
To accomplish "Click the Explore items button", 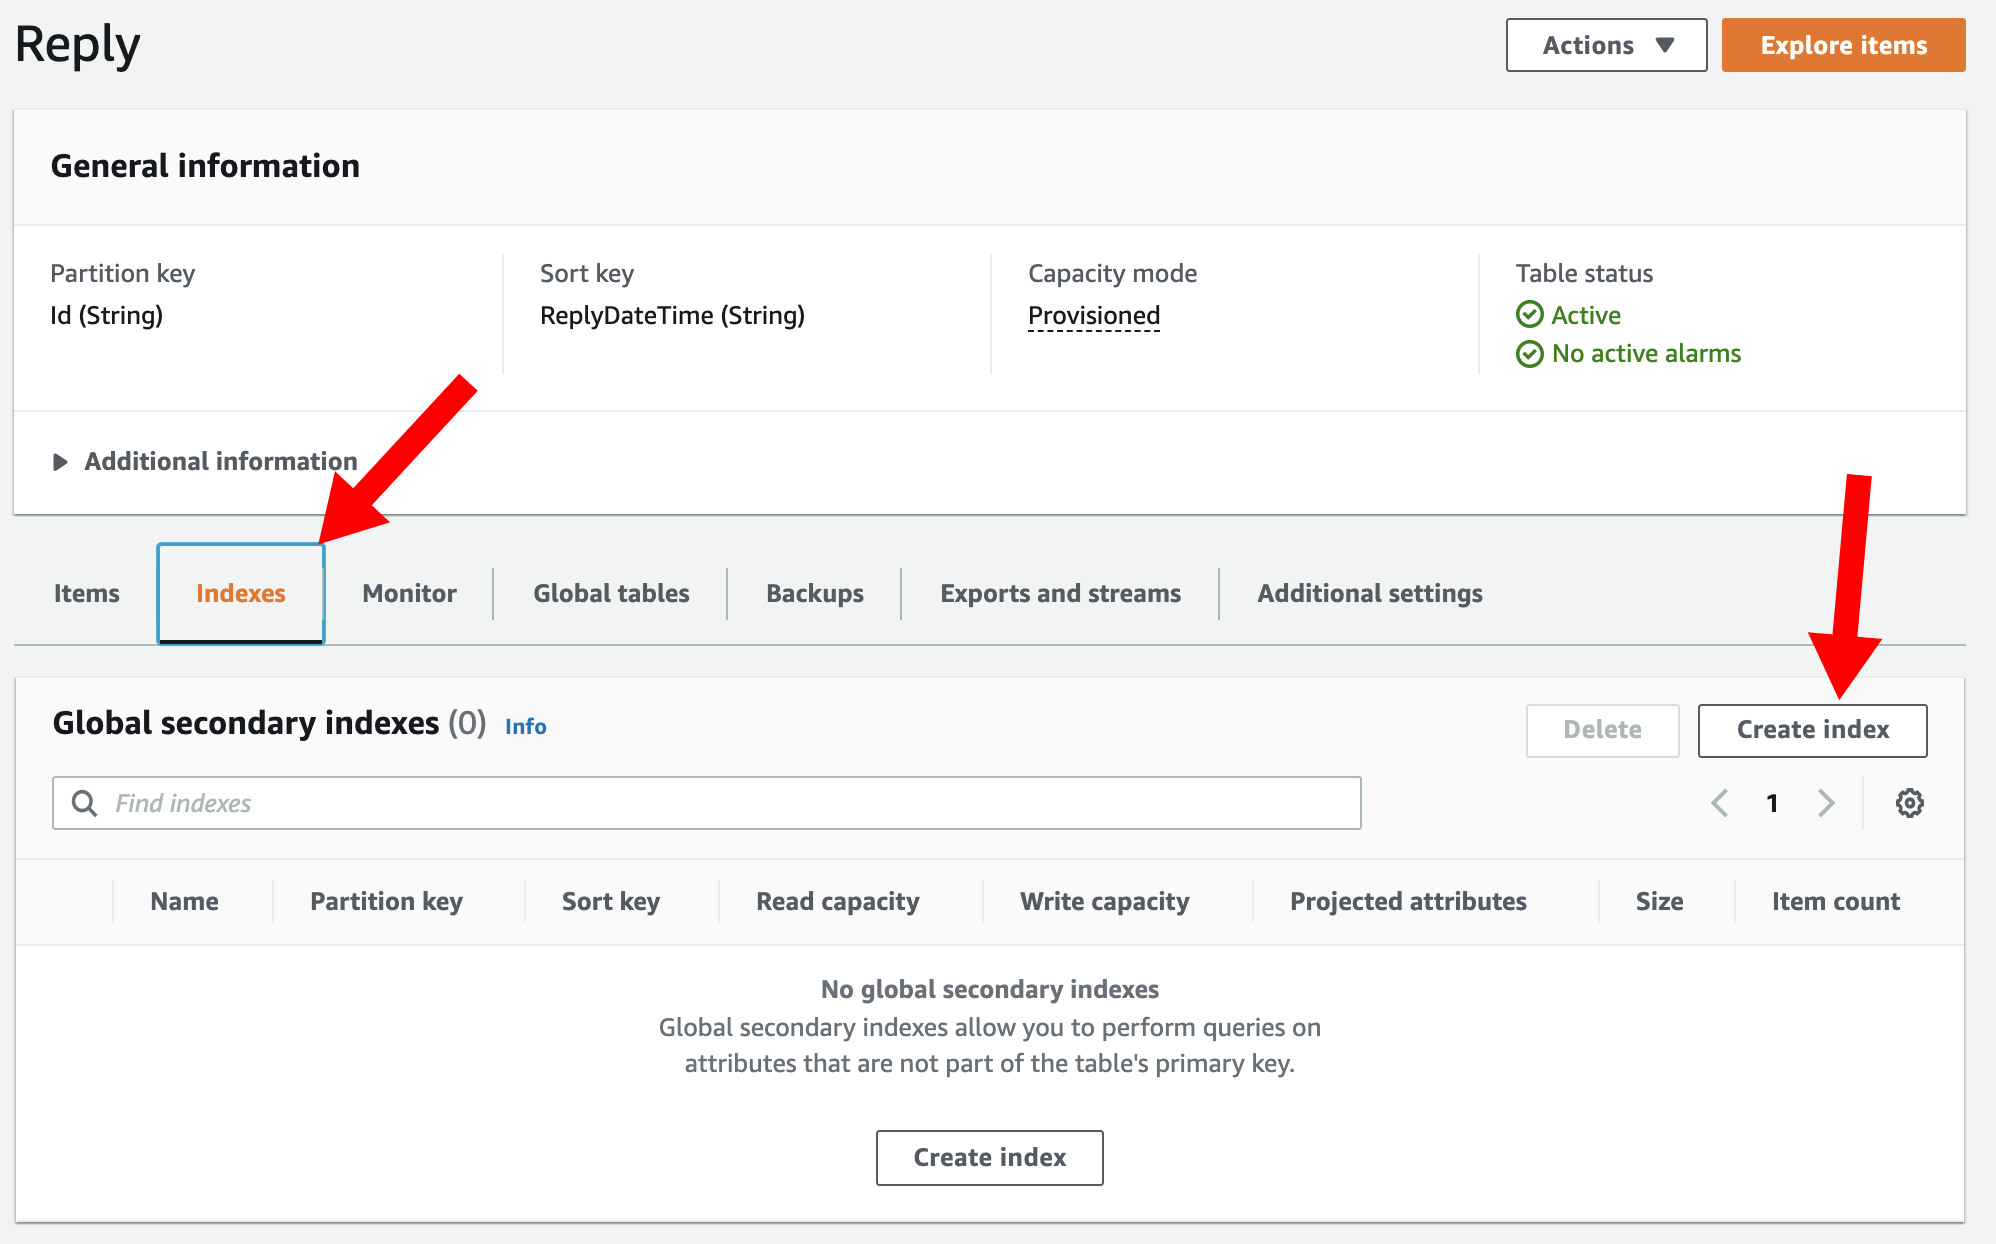I will pos(1844,45).
